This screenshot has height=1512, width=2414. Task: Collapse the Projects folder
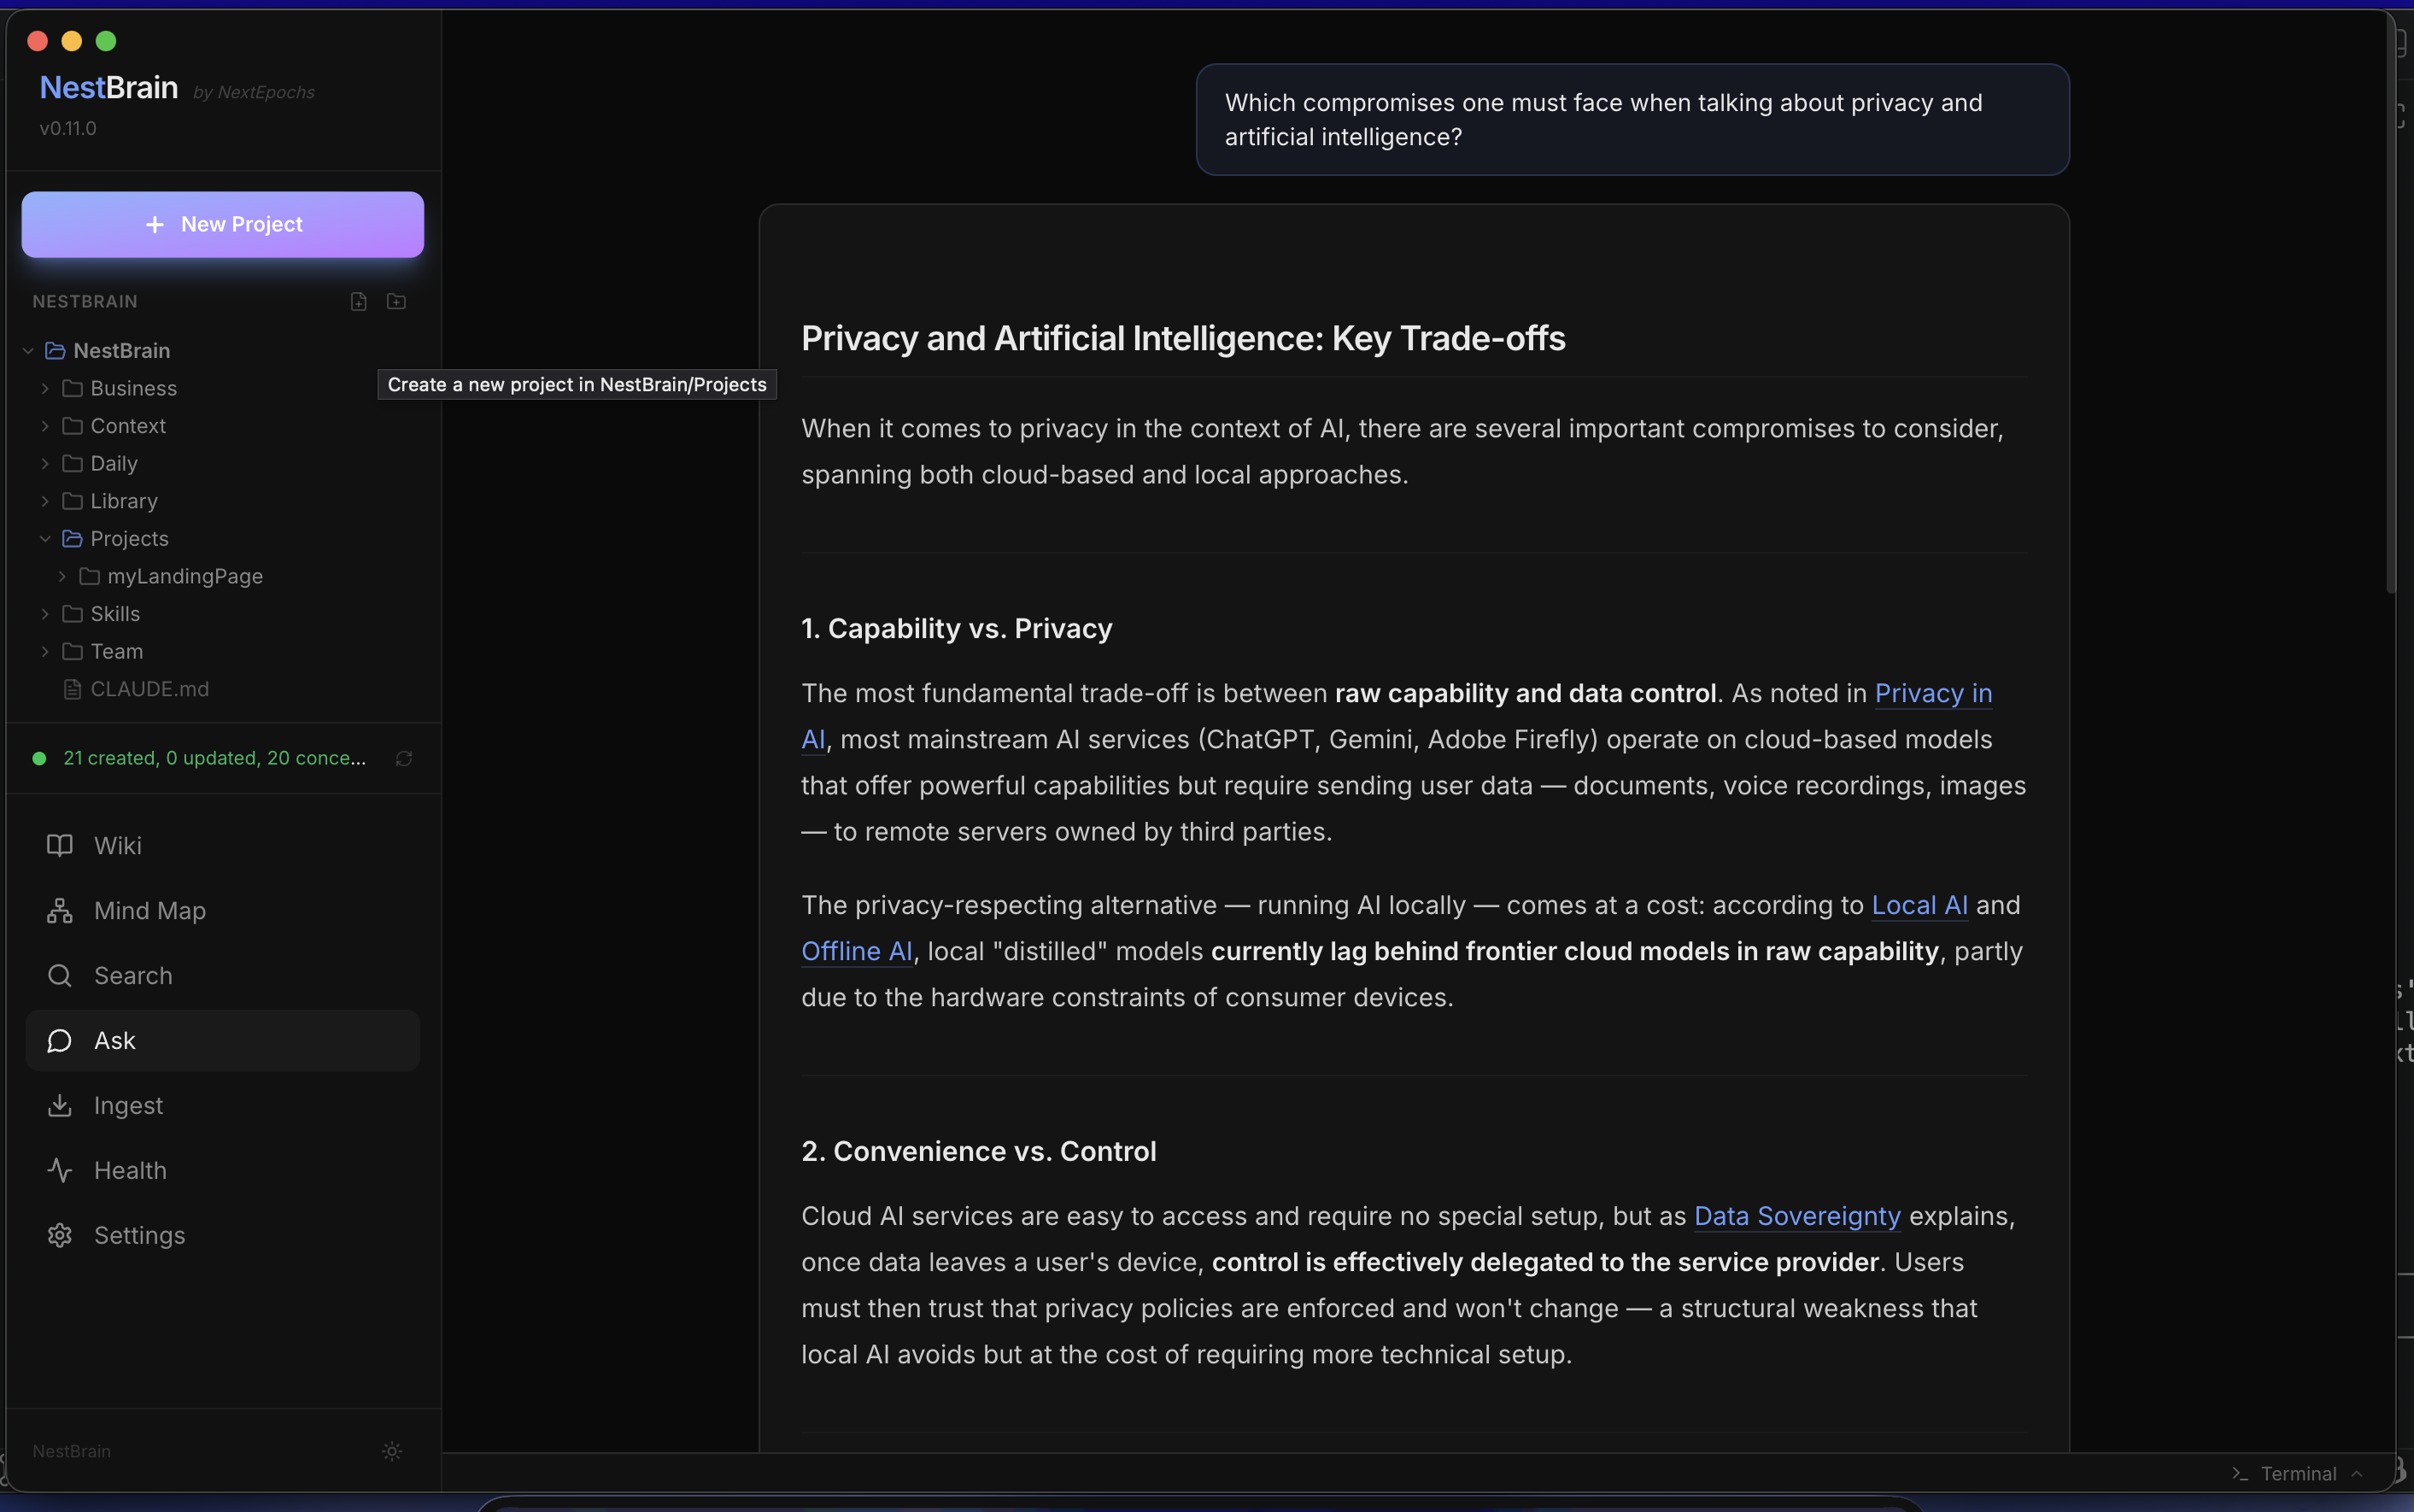tap(45, 538)
